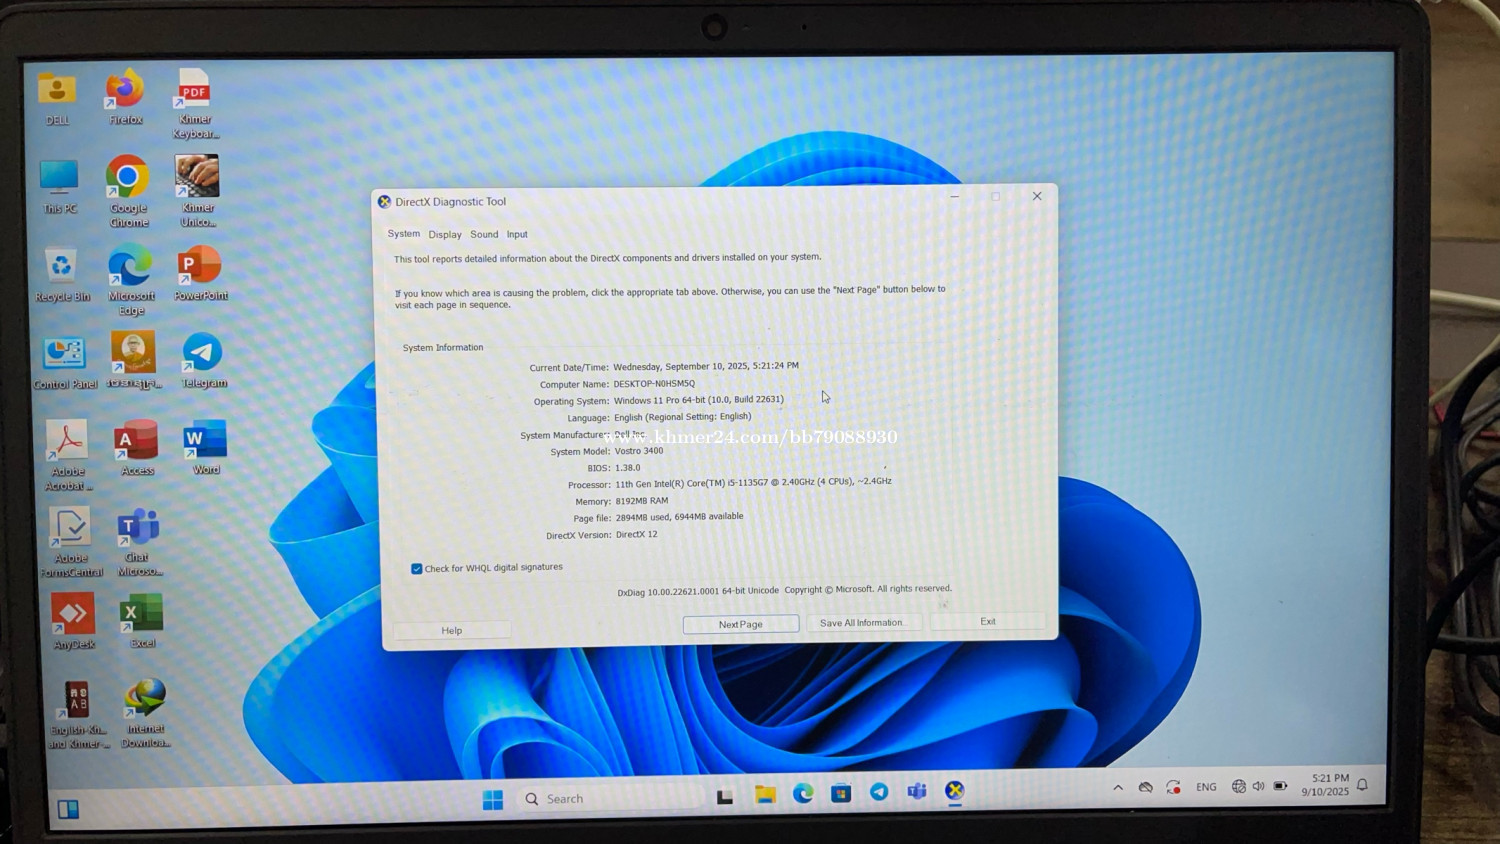Click the 'English (Regional Setting: English)' language text
The width and height of the screenshot is (1500, 844).
683,417
